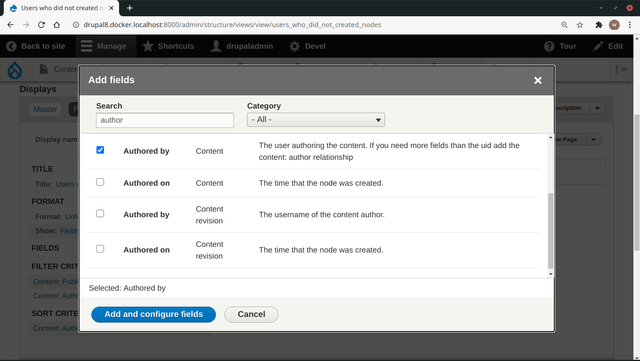Click the browser address bar URL
640x361 pixels.
(x=232, y=25)
